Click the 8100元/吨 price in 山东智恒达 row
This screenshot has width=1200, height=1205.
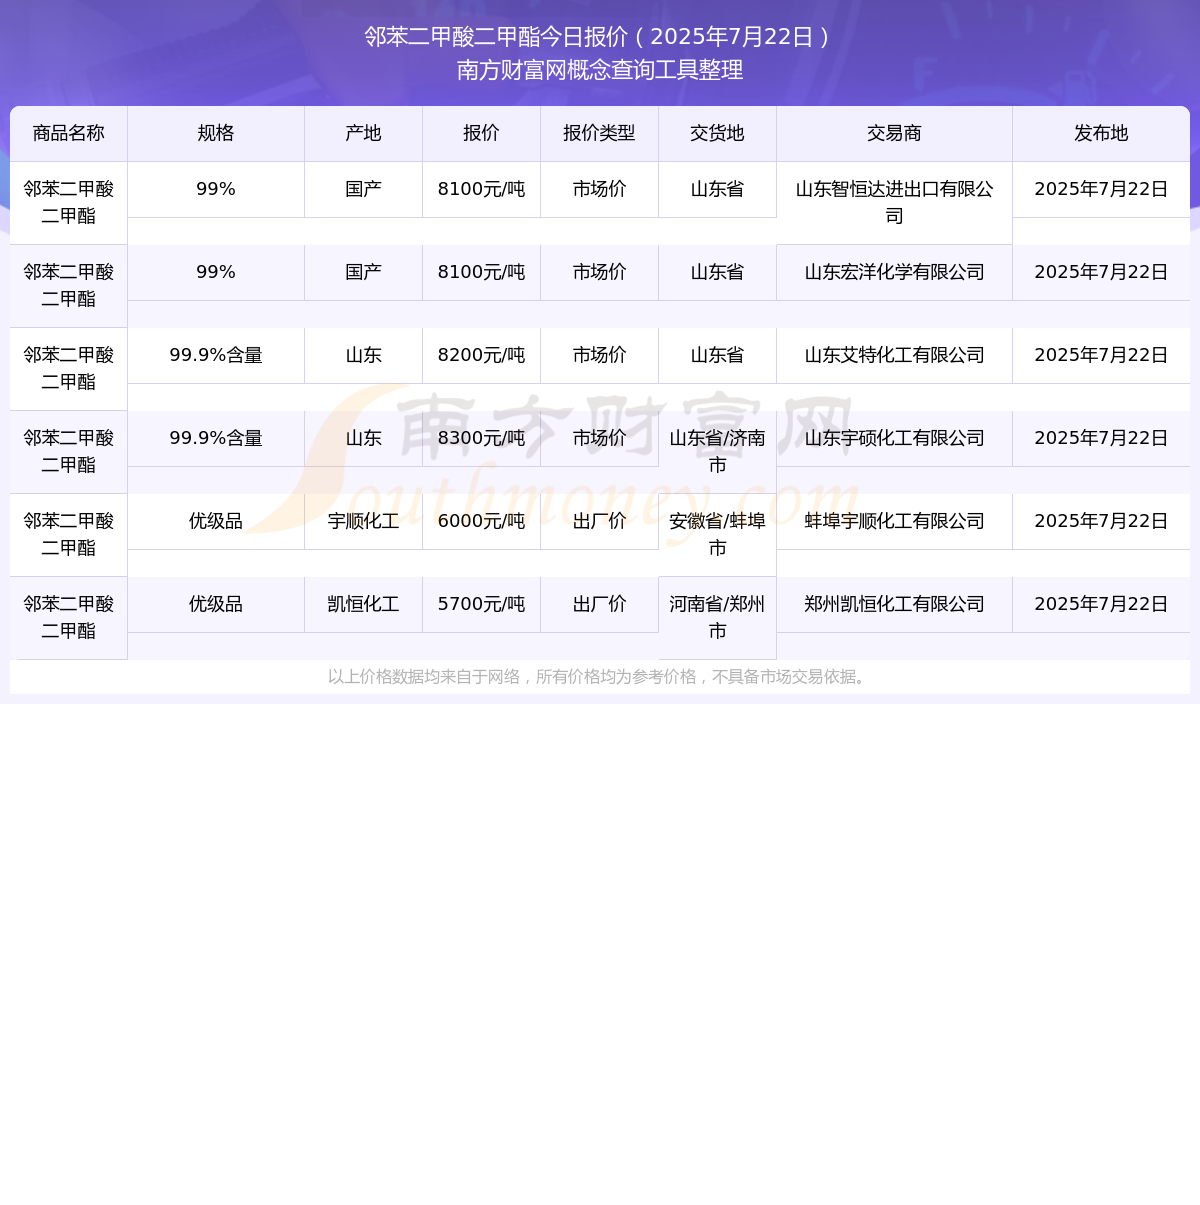pyautogui.click(x=482, y=190)
